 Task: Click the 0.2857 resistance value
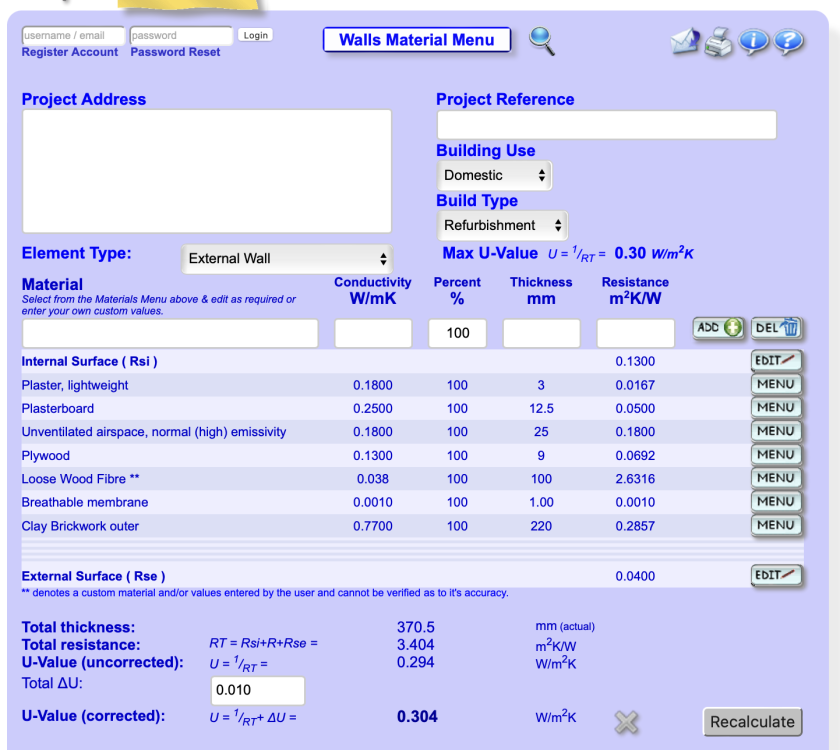(x=635, y=526)
